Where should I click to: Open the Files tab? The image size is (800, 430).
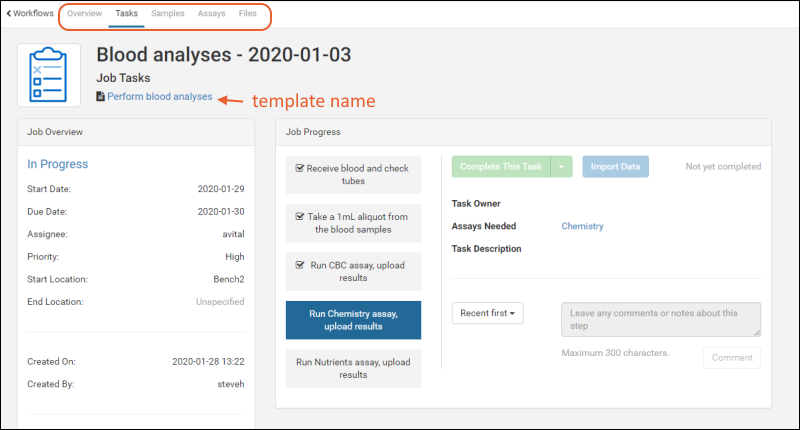[247, 14]
